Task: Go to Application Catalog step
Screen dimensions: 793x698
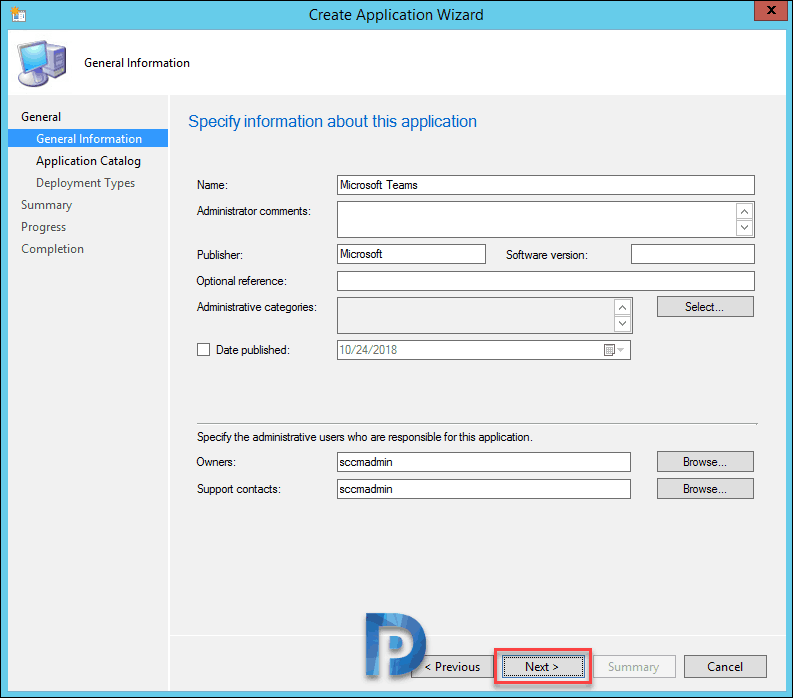Action: click(88, 161)
